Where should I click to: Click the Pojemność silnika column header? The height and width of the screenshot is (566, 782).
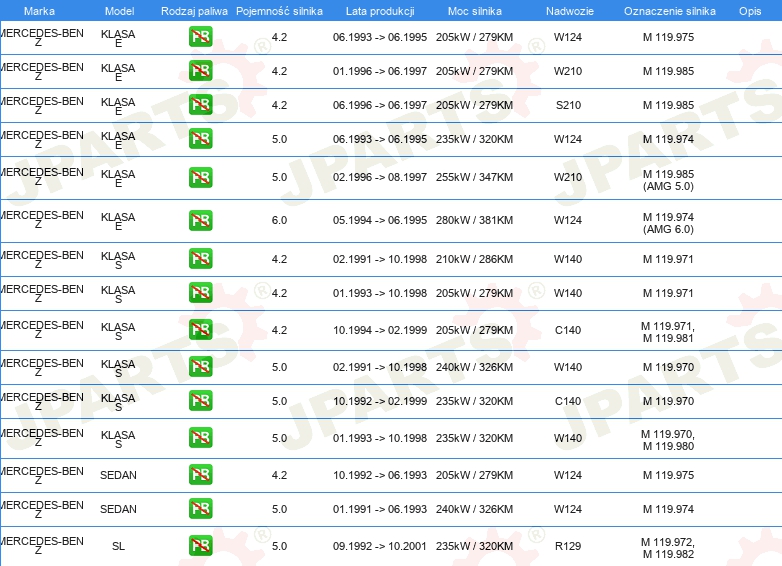[279, 11]
